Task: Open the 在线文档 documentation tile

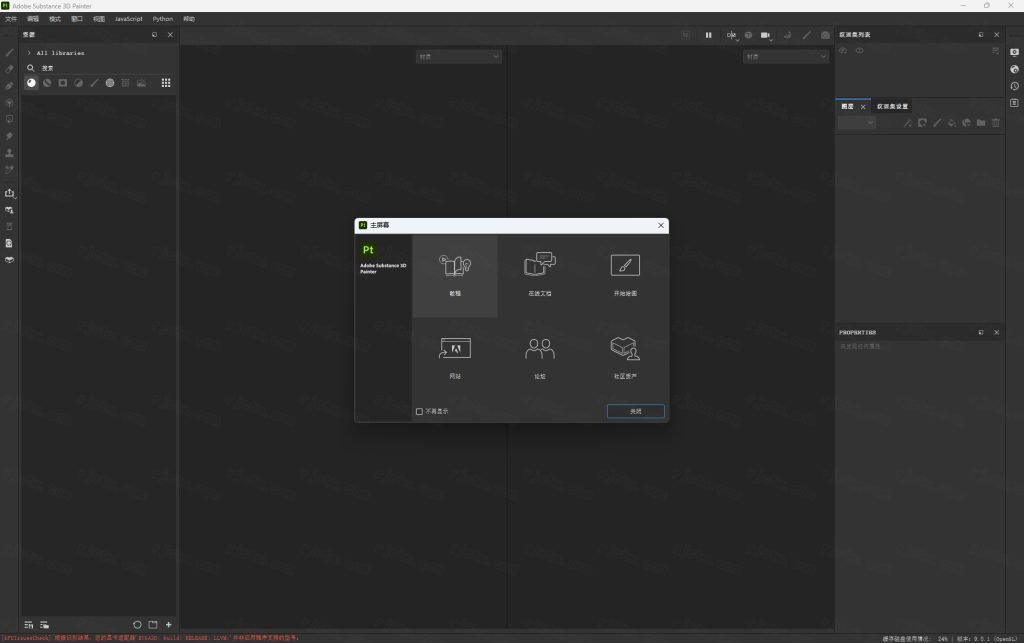Action: (540, 276)
